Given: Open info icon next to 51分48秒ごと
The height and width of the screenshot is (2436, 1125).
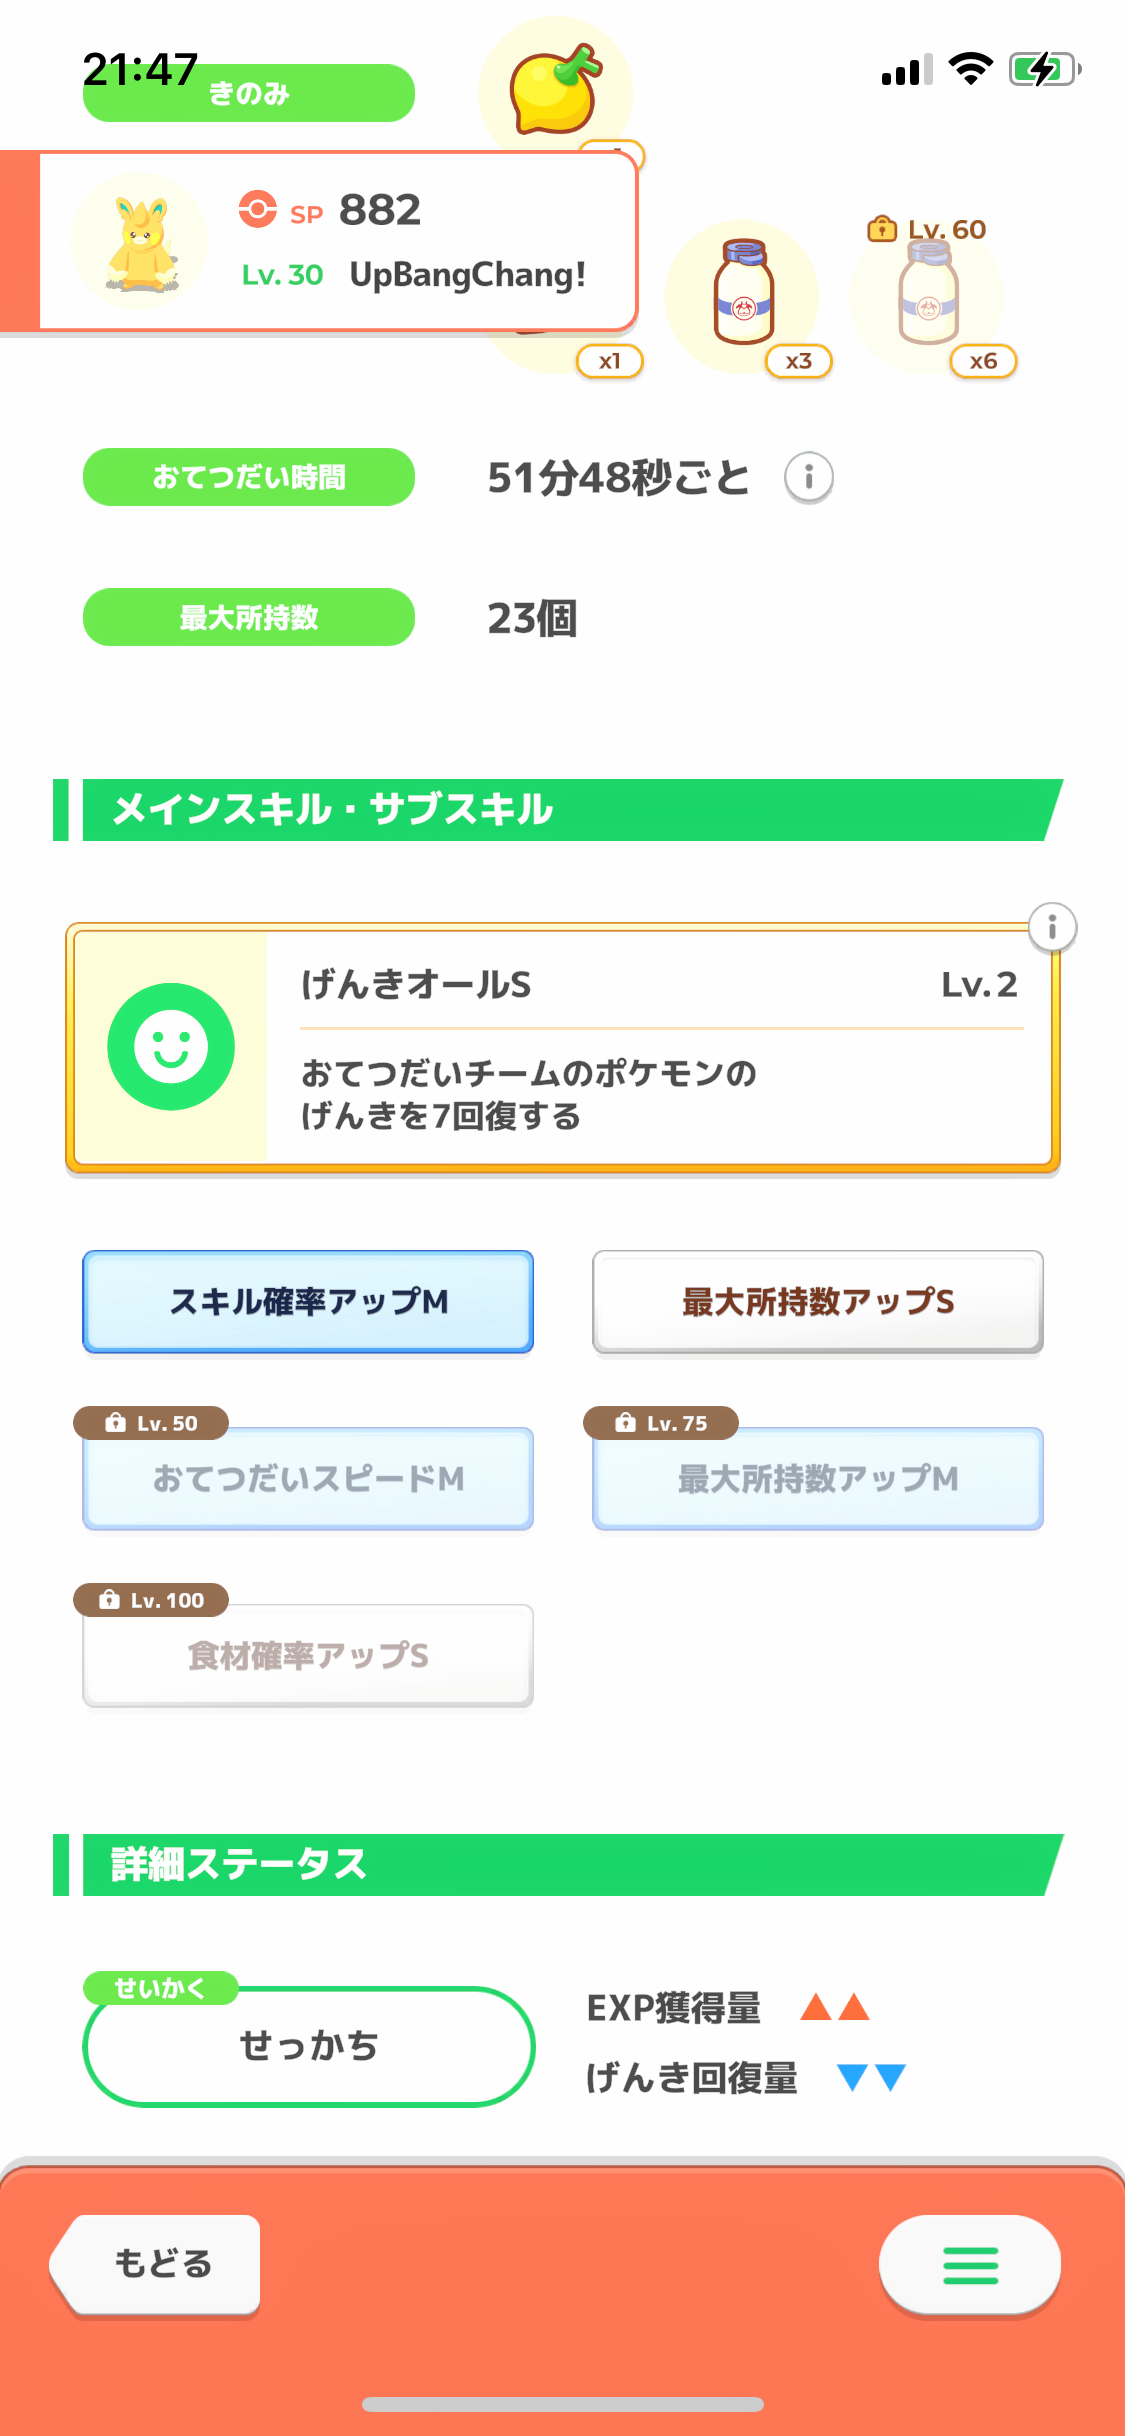Looking at the screenshot, I should (x=808, y=477).
